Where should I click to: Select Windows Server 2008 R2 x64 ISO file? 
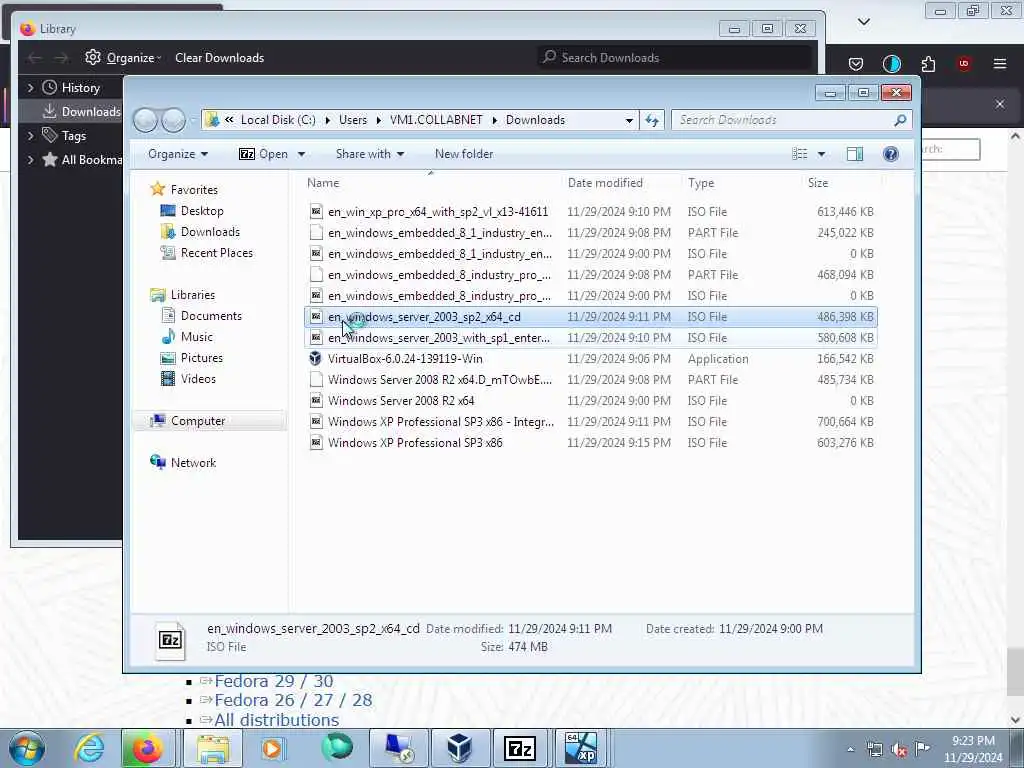[590, 401]
